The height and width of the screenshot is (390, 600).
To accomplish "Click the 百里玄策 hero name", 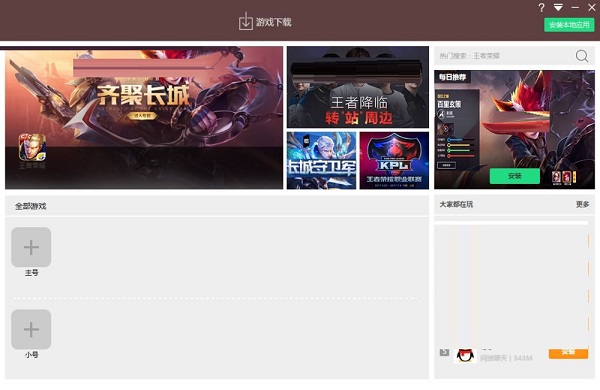I will click(449, 104).
